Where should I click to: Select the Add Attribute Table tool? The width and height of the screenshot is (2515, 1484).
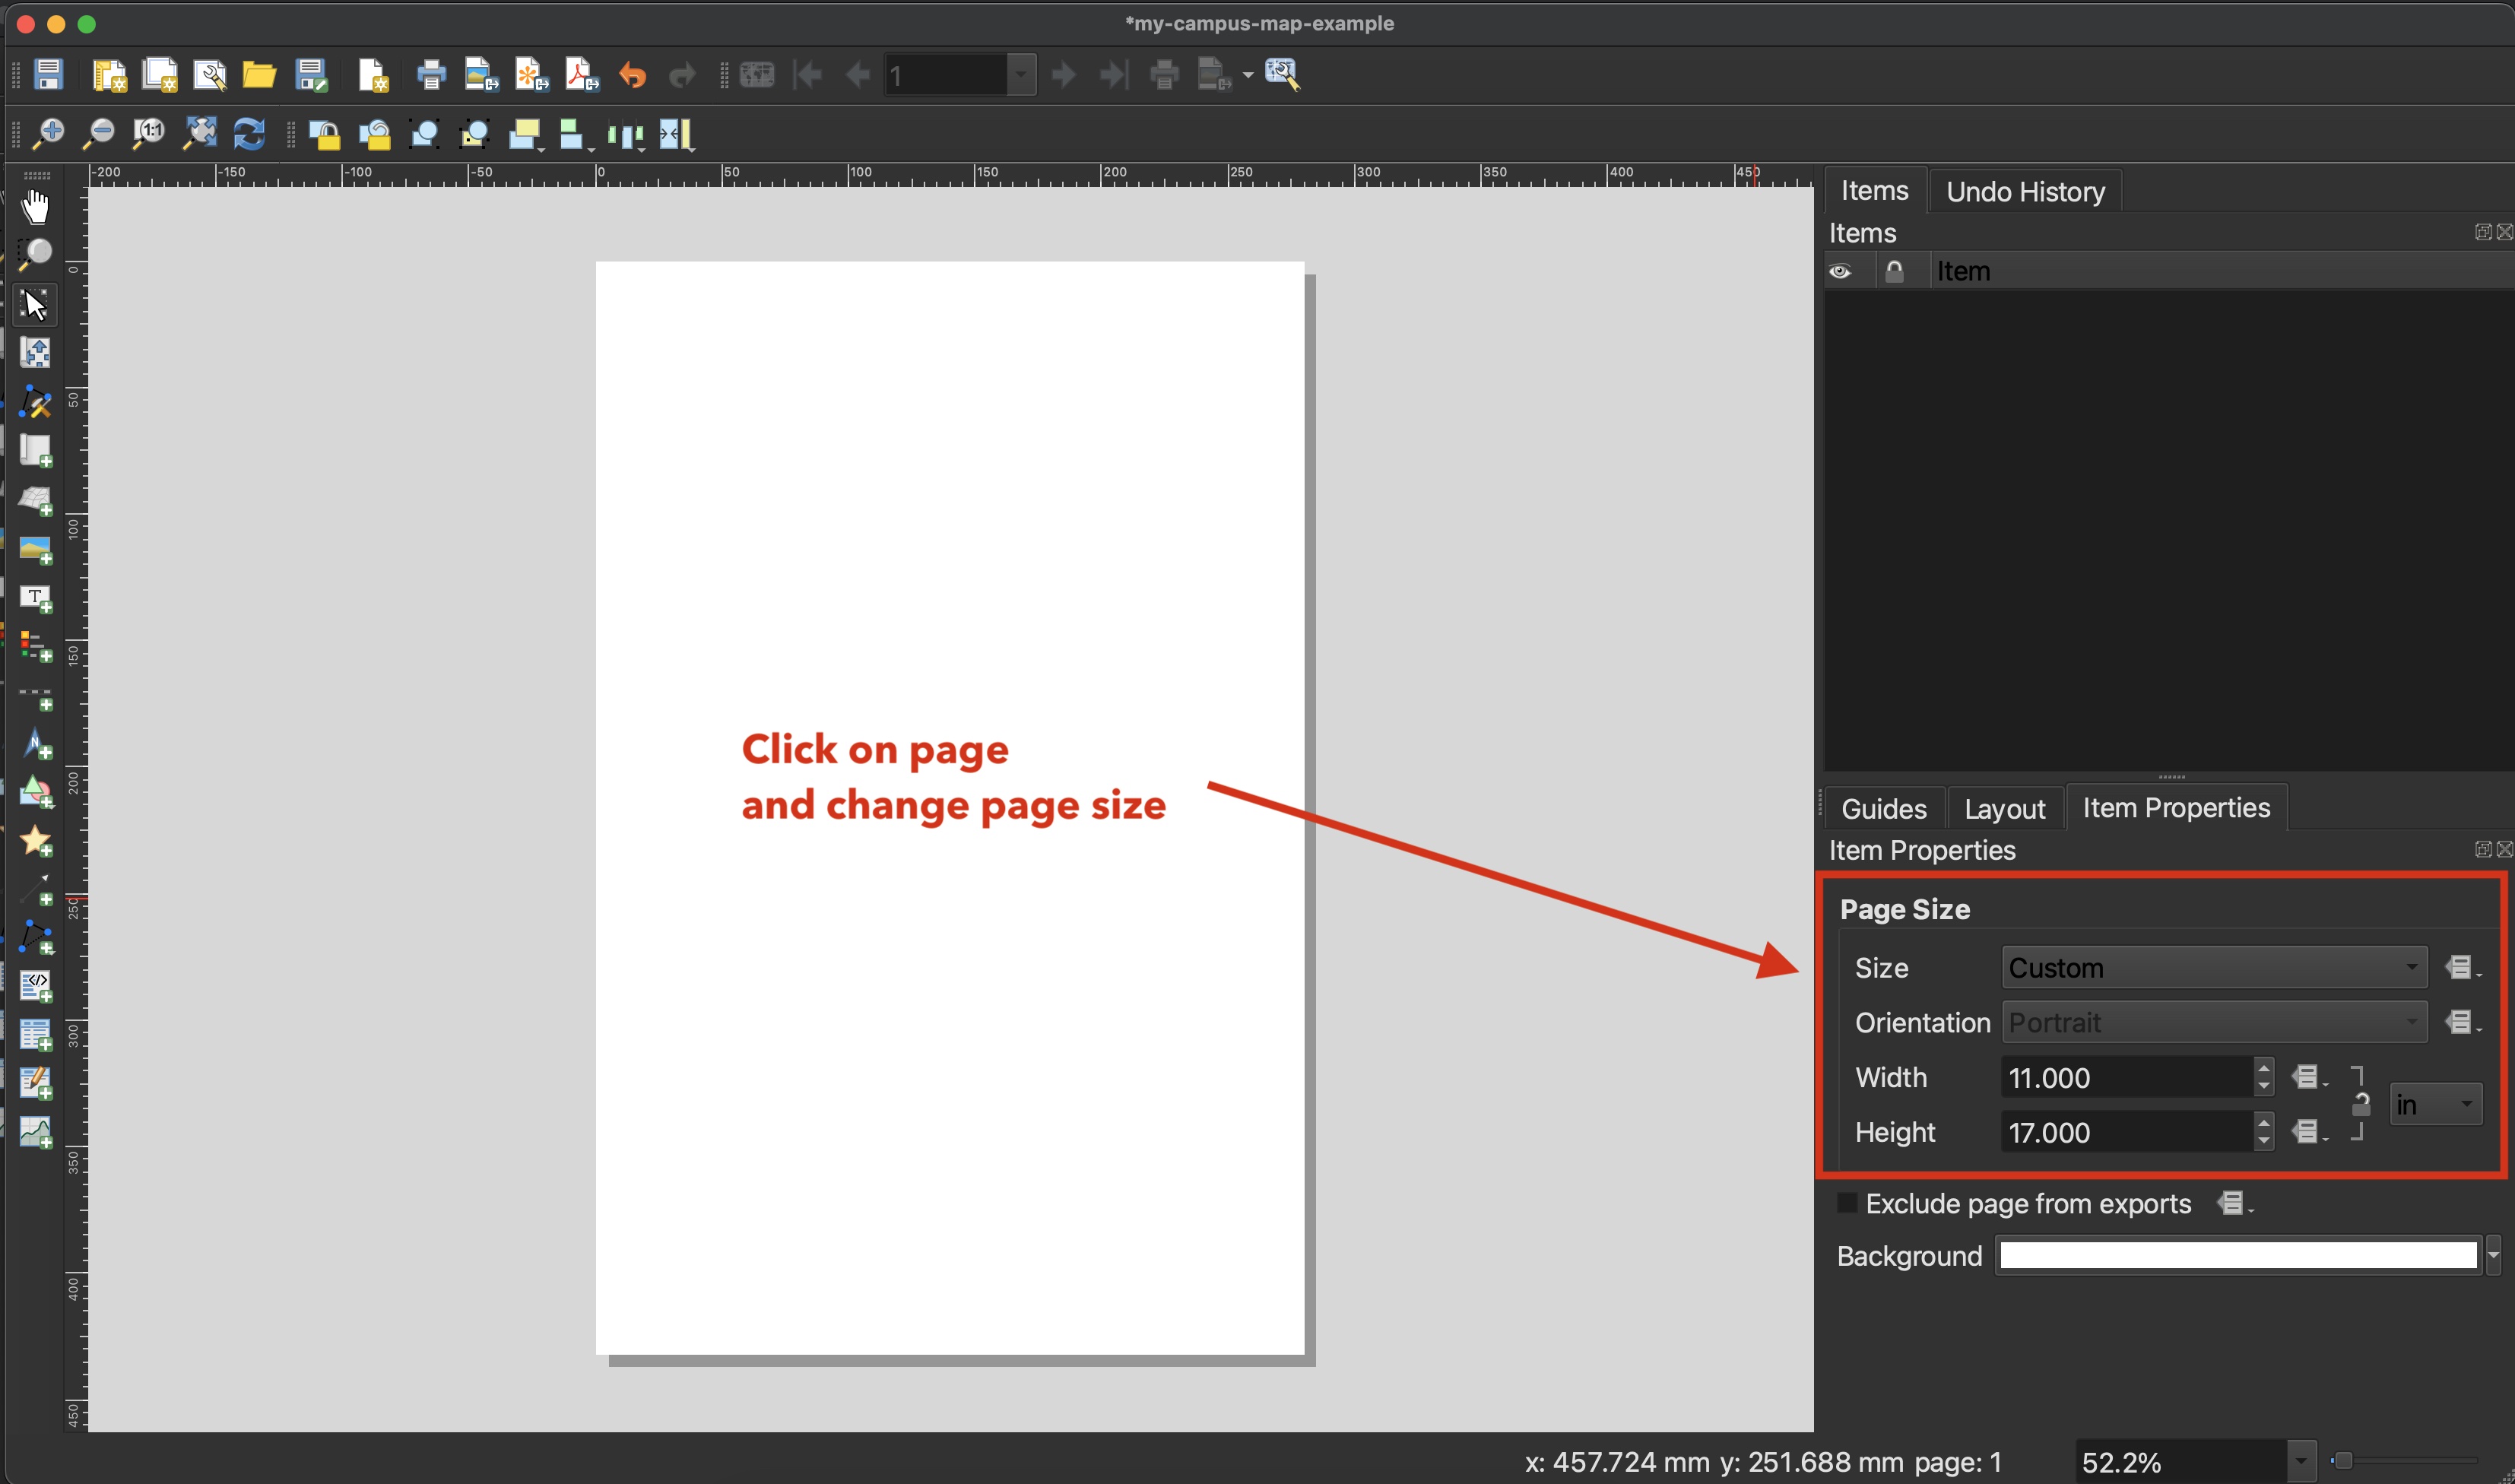(x=36, y=1035)
